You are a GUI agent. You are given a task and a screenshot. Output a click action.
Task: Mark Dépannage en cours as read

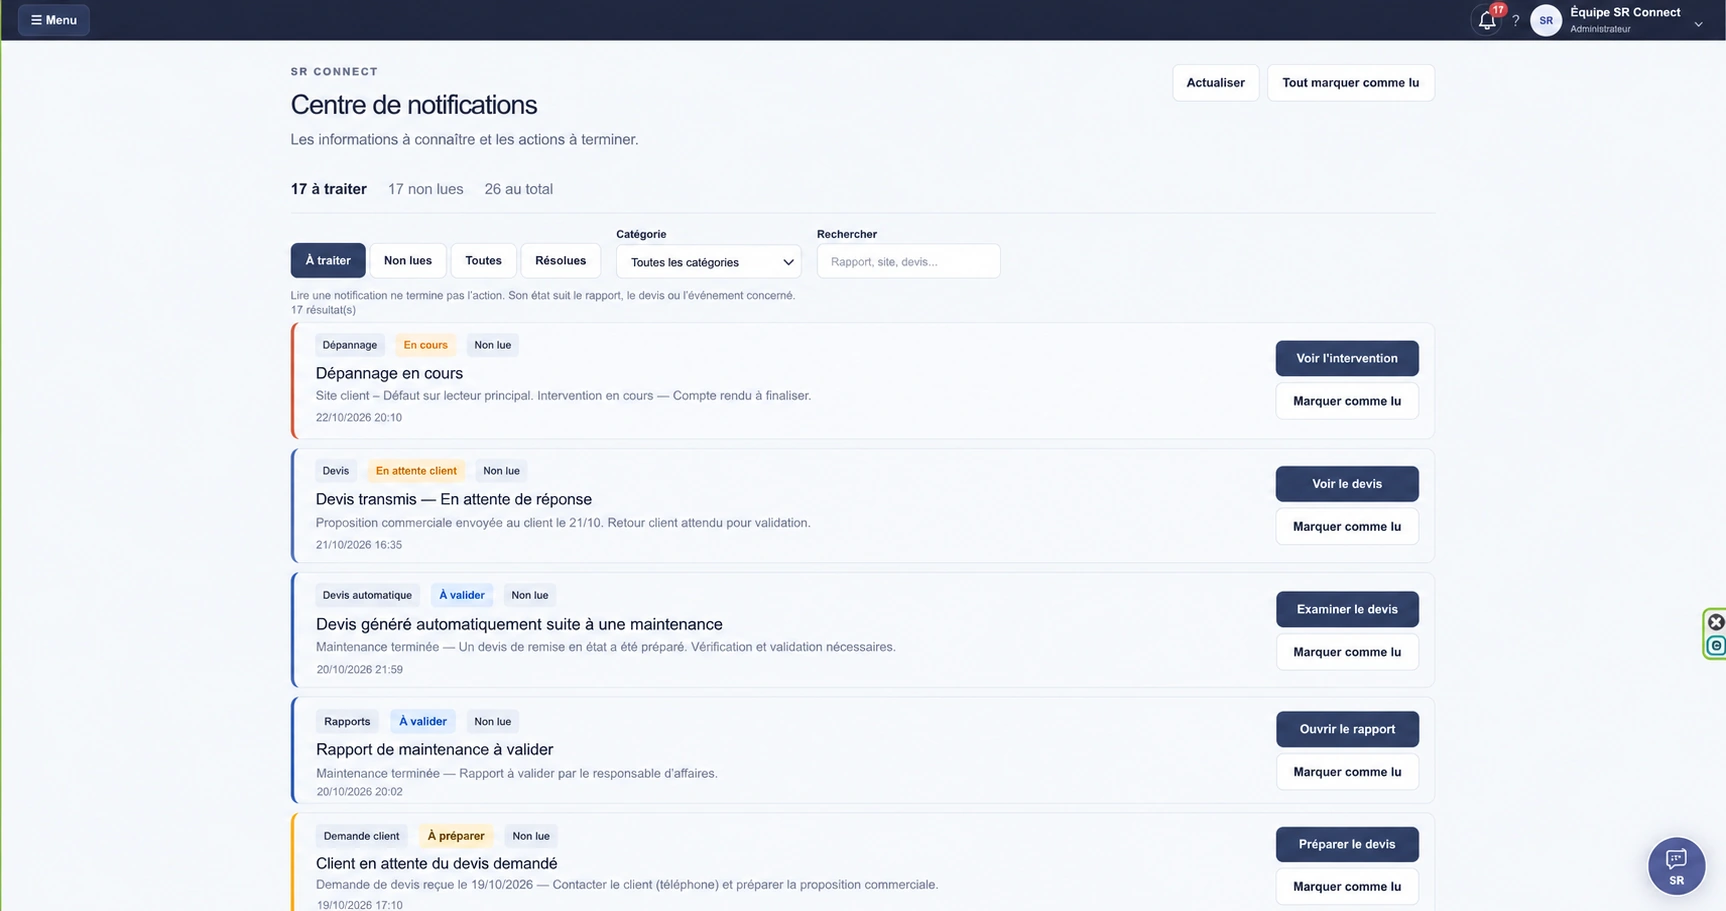point(1347,401)
